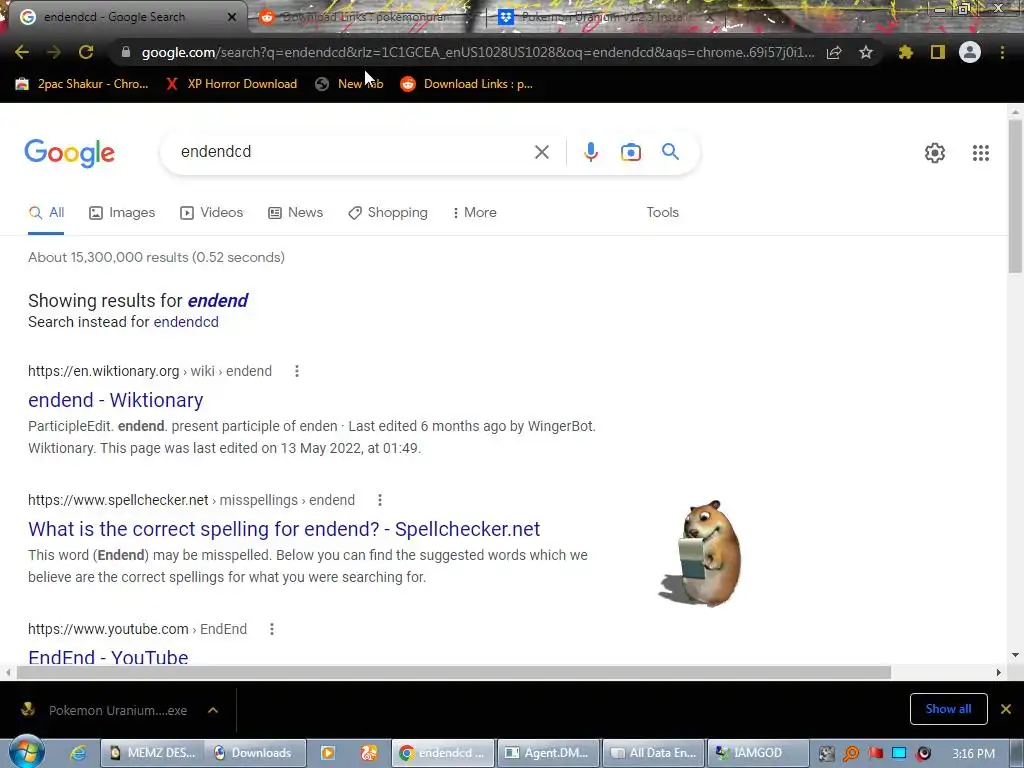Open the Google apps grid

tap(980, 153)
